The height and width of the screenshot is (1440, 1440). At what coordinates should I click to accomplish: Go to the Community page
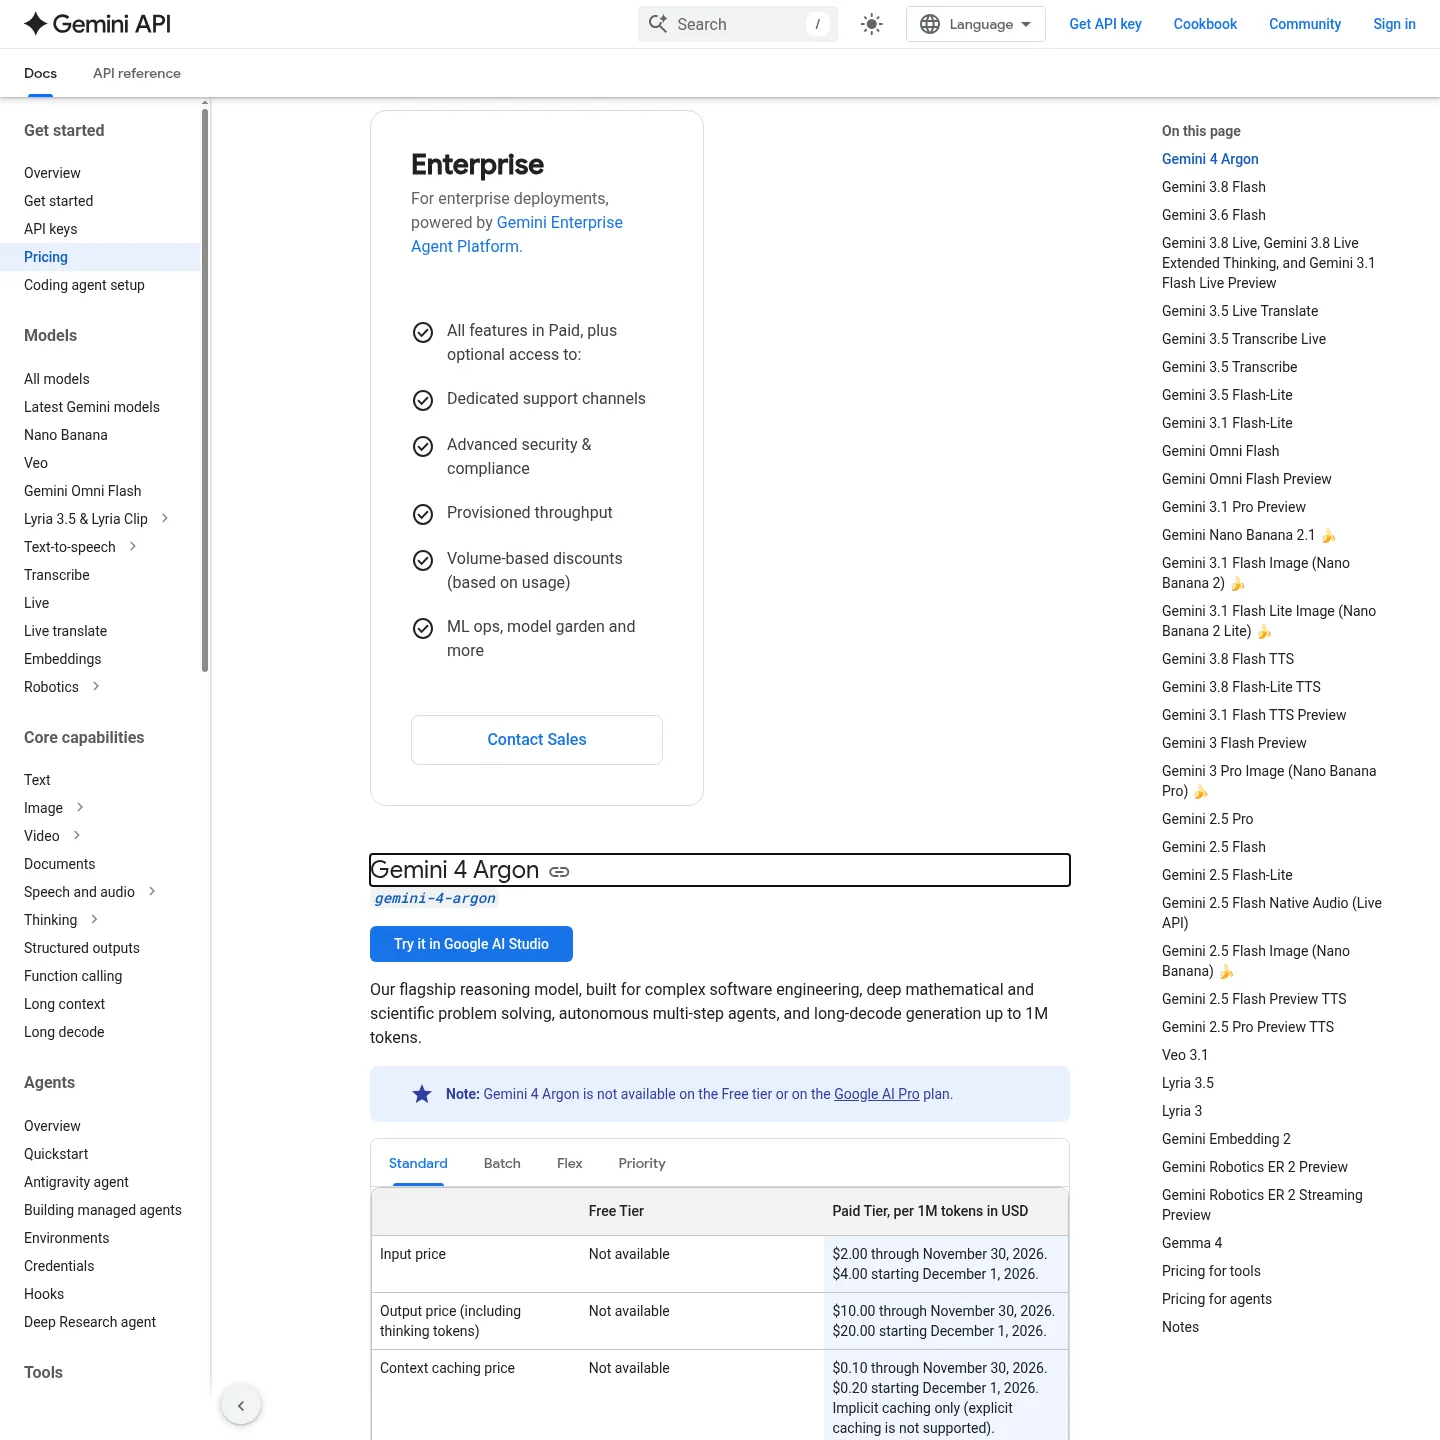[x=1305, y=24]
